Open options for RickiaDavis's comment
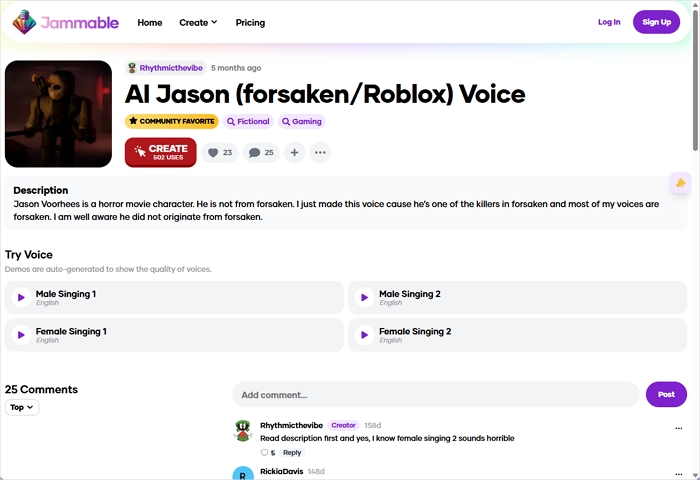The height and width of the screenshot is (480, 700). [x=679, y=474]
